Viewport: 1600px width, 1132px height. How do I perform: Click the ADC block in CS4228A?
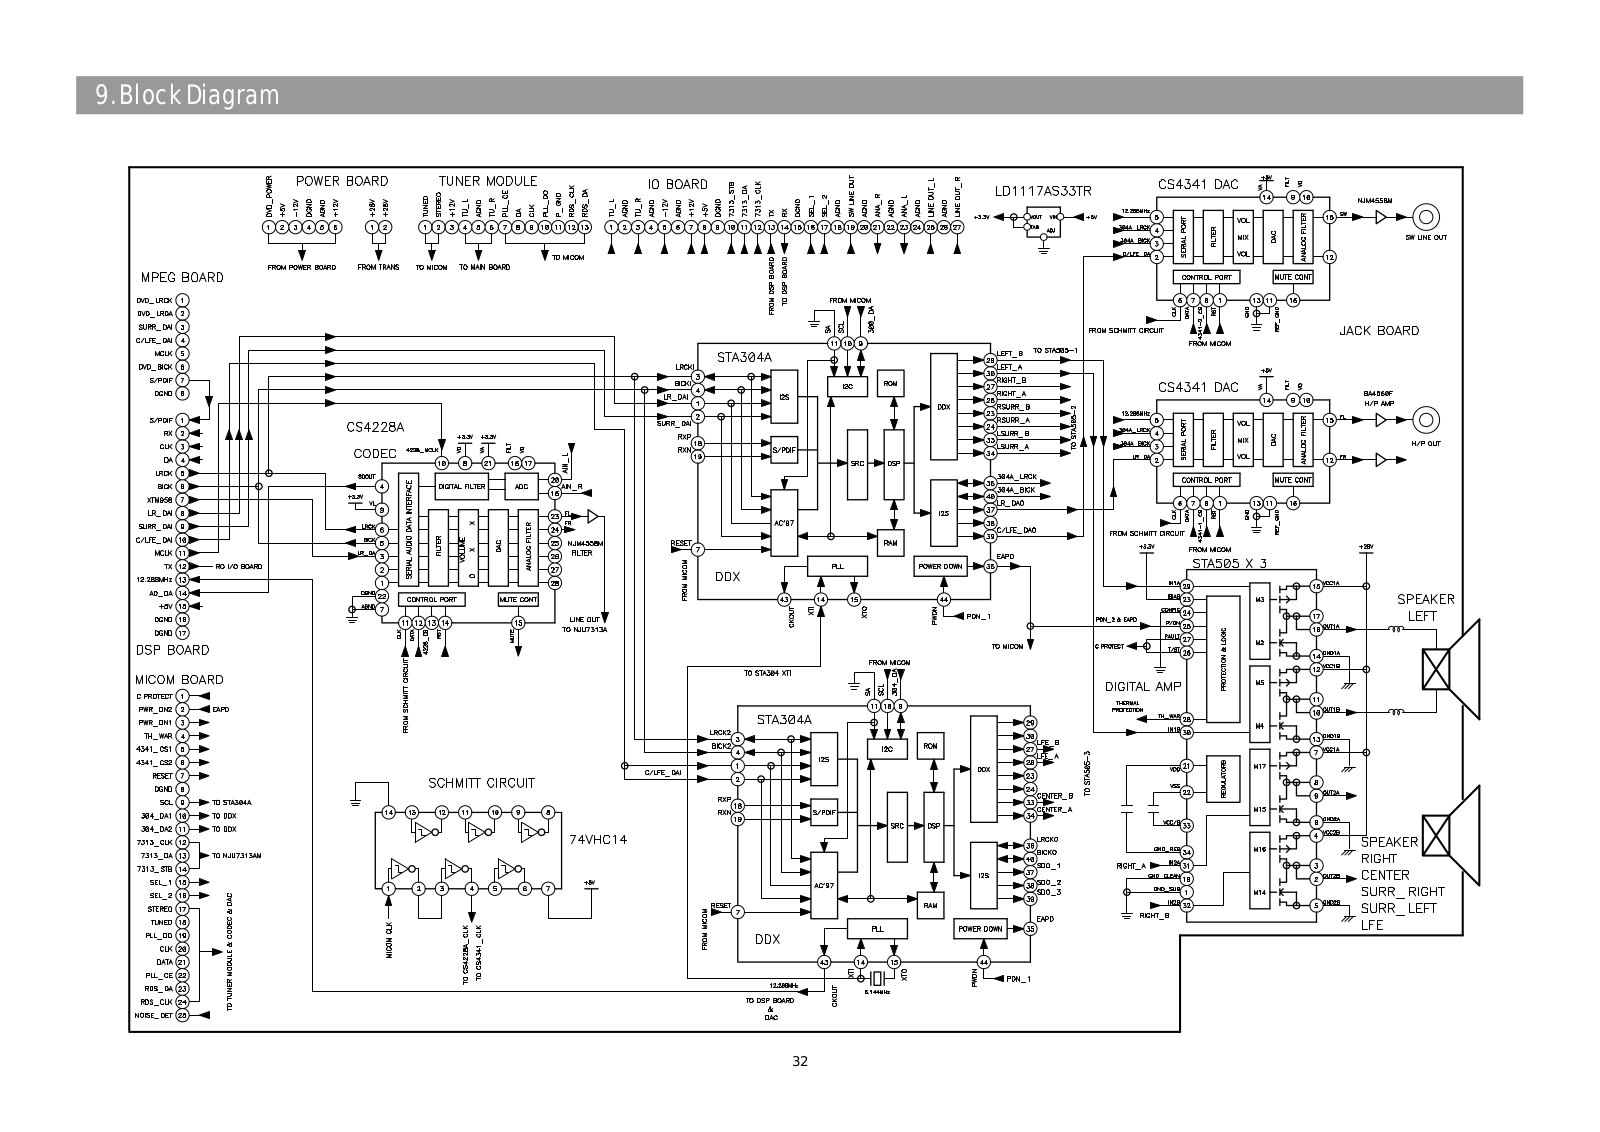pyautogui.click(x=520, y=486)
